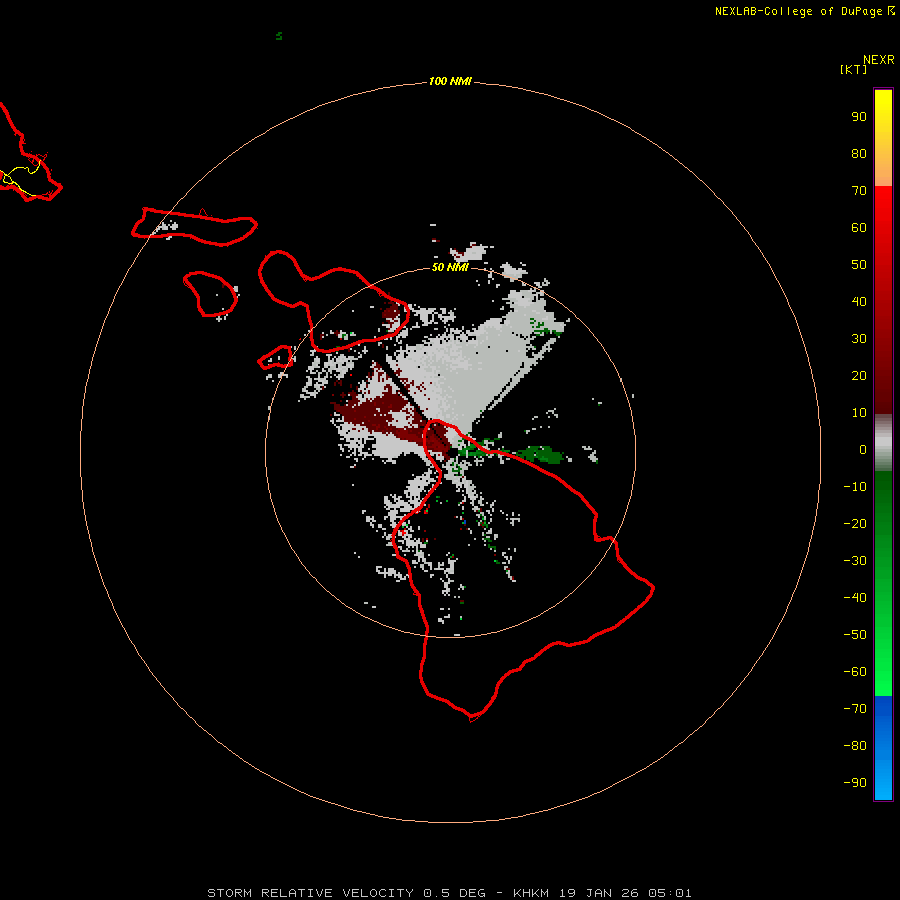
Task: Click the 40 value on velocity scale
Action: 859,301
